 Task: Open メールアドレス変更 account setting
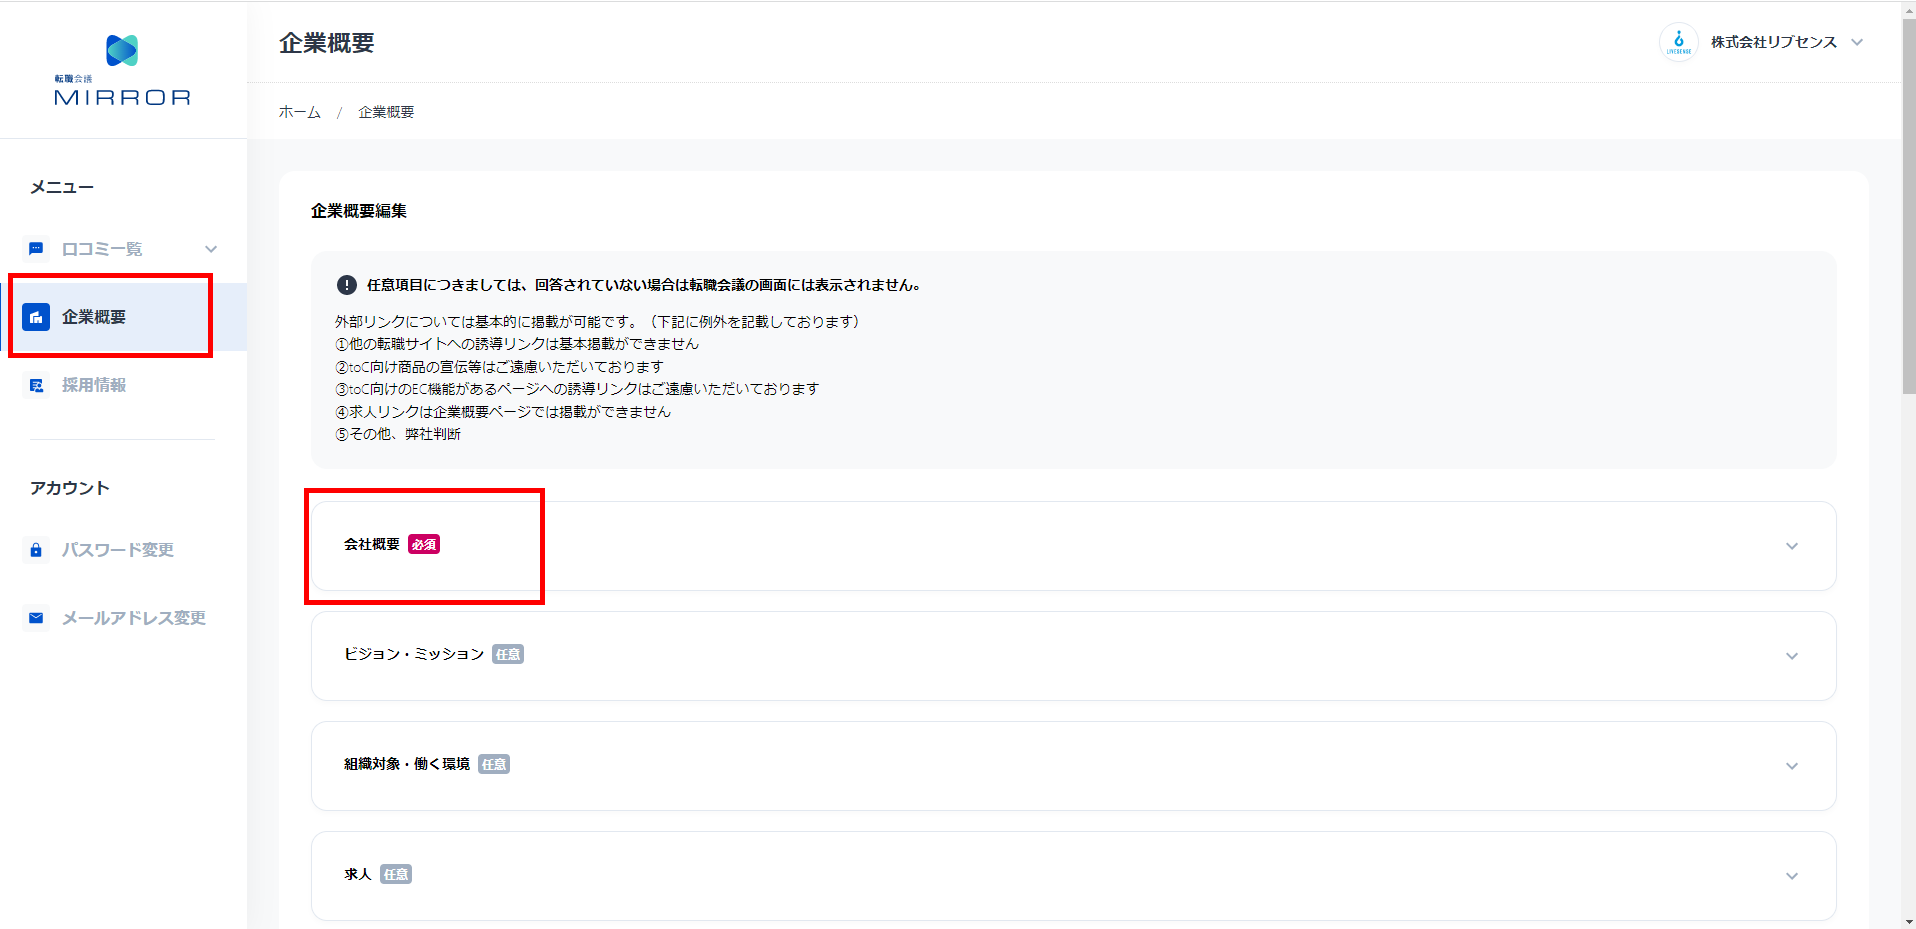click(134, 618)
